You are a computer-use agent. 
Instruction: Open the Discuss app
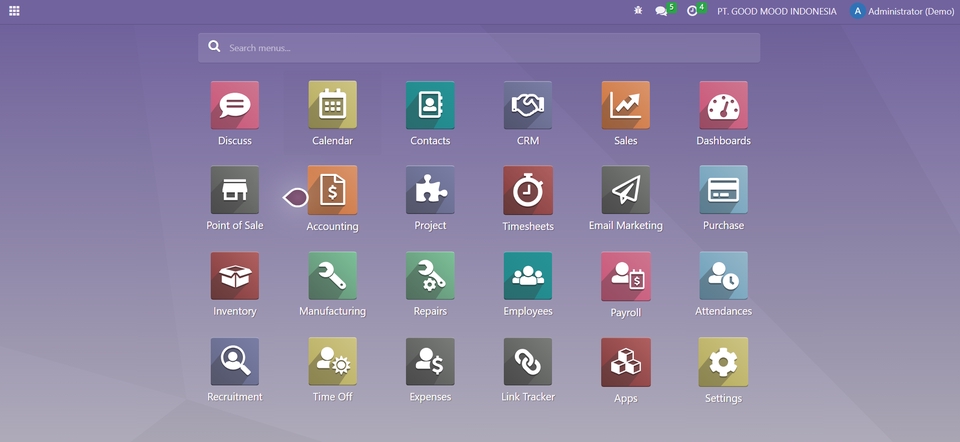pyautogui.click(x=234, y=105)
